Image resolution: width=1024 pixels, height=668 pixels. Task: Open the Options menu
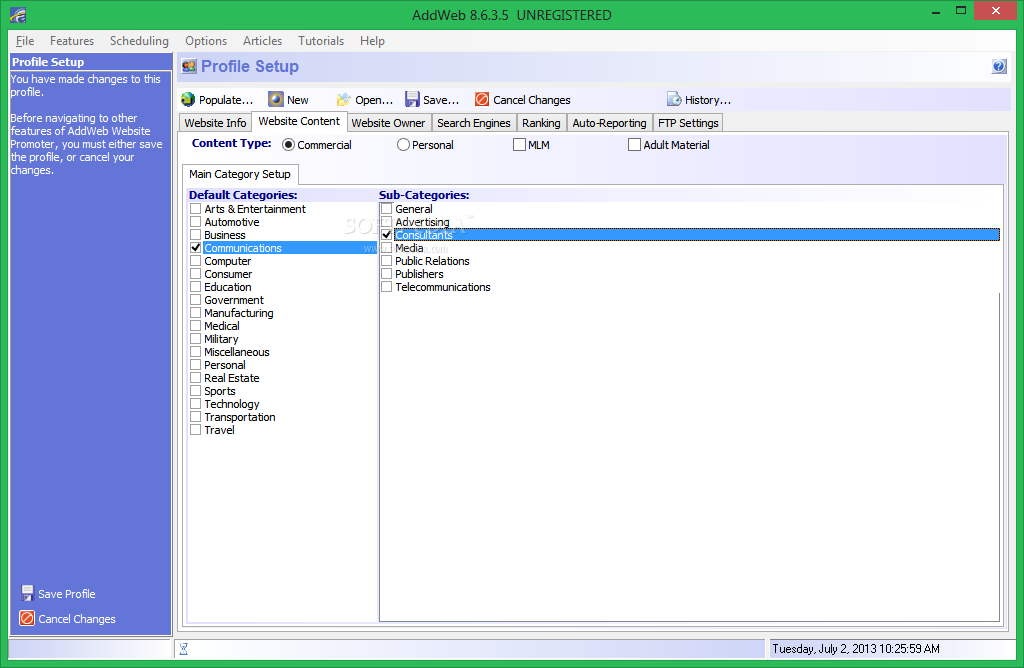click(206, 40)
